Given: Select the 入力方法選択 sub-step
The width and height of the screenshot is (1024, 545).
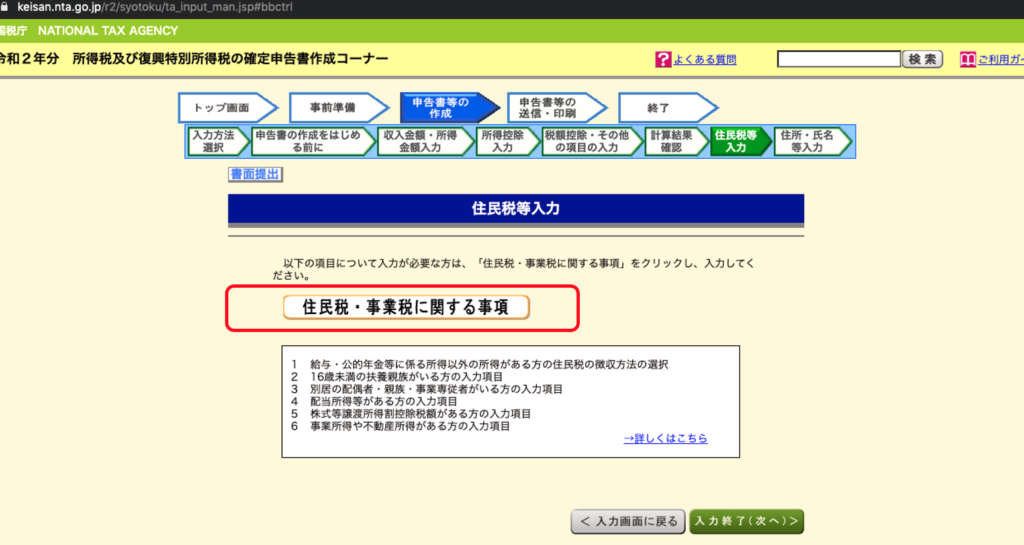Looking at the screenshot, I should click(x=217, y=142).
